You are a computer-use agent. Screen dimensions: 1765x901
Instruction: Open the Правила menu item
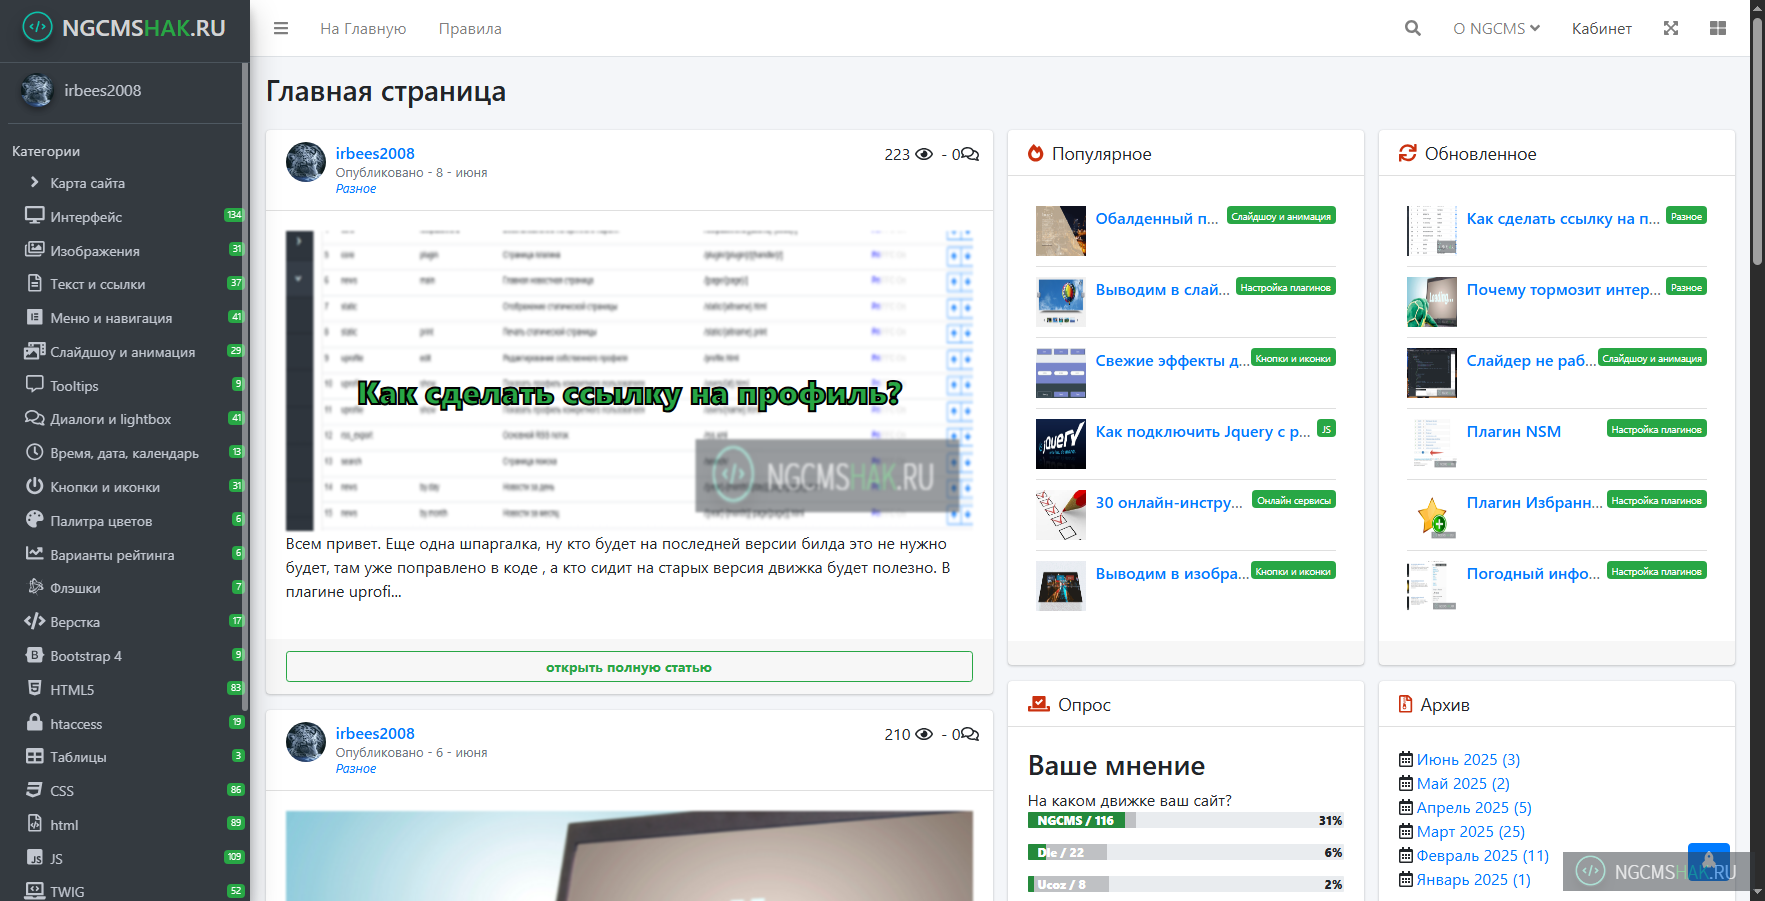tap(470, 29)
